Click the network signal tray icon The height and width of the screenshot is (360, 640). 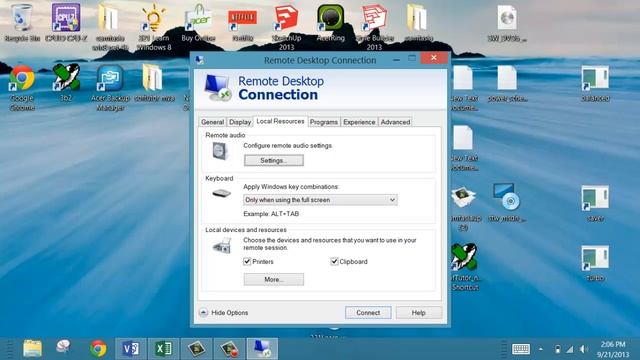[x=570, y=349]
